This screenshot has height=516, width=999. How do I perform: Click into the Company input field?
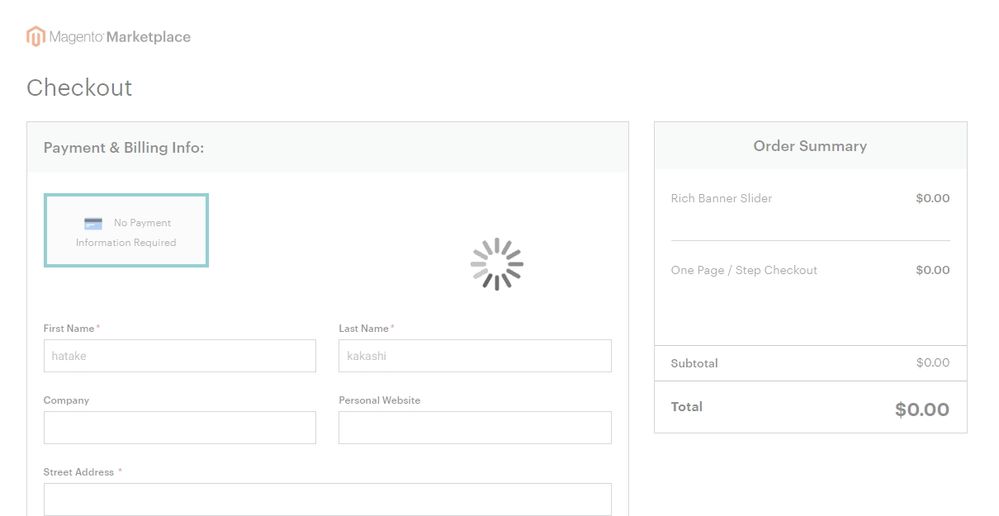point(180,427)
